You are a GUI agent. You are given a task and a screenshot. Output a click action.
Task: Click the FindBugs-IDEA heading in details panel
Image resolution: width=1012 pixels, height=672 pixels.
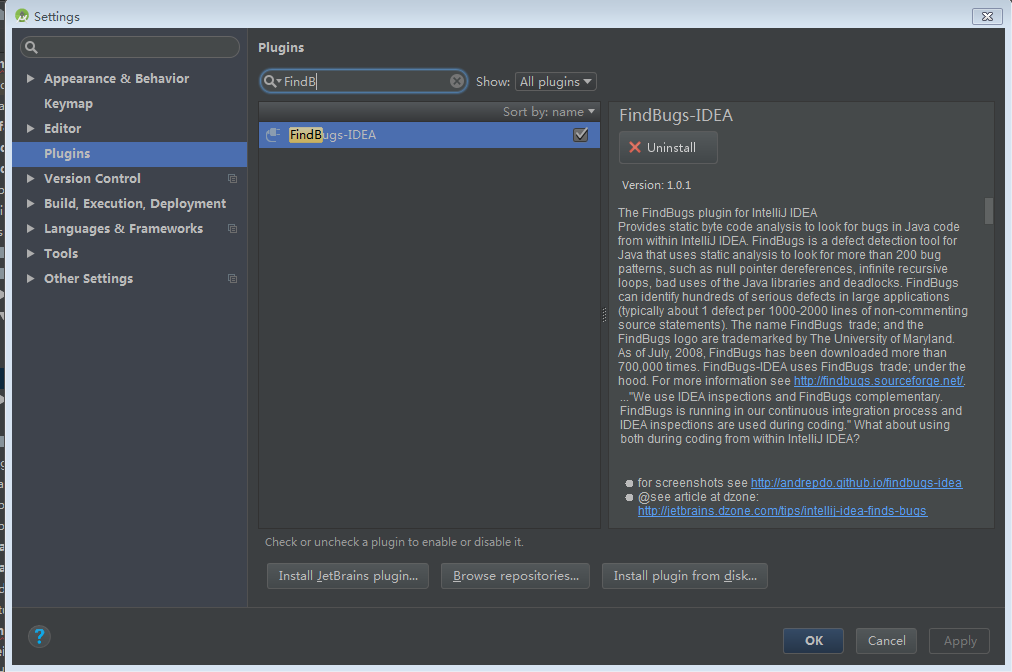[x=676, y=116]
